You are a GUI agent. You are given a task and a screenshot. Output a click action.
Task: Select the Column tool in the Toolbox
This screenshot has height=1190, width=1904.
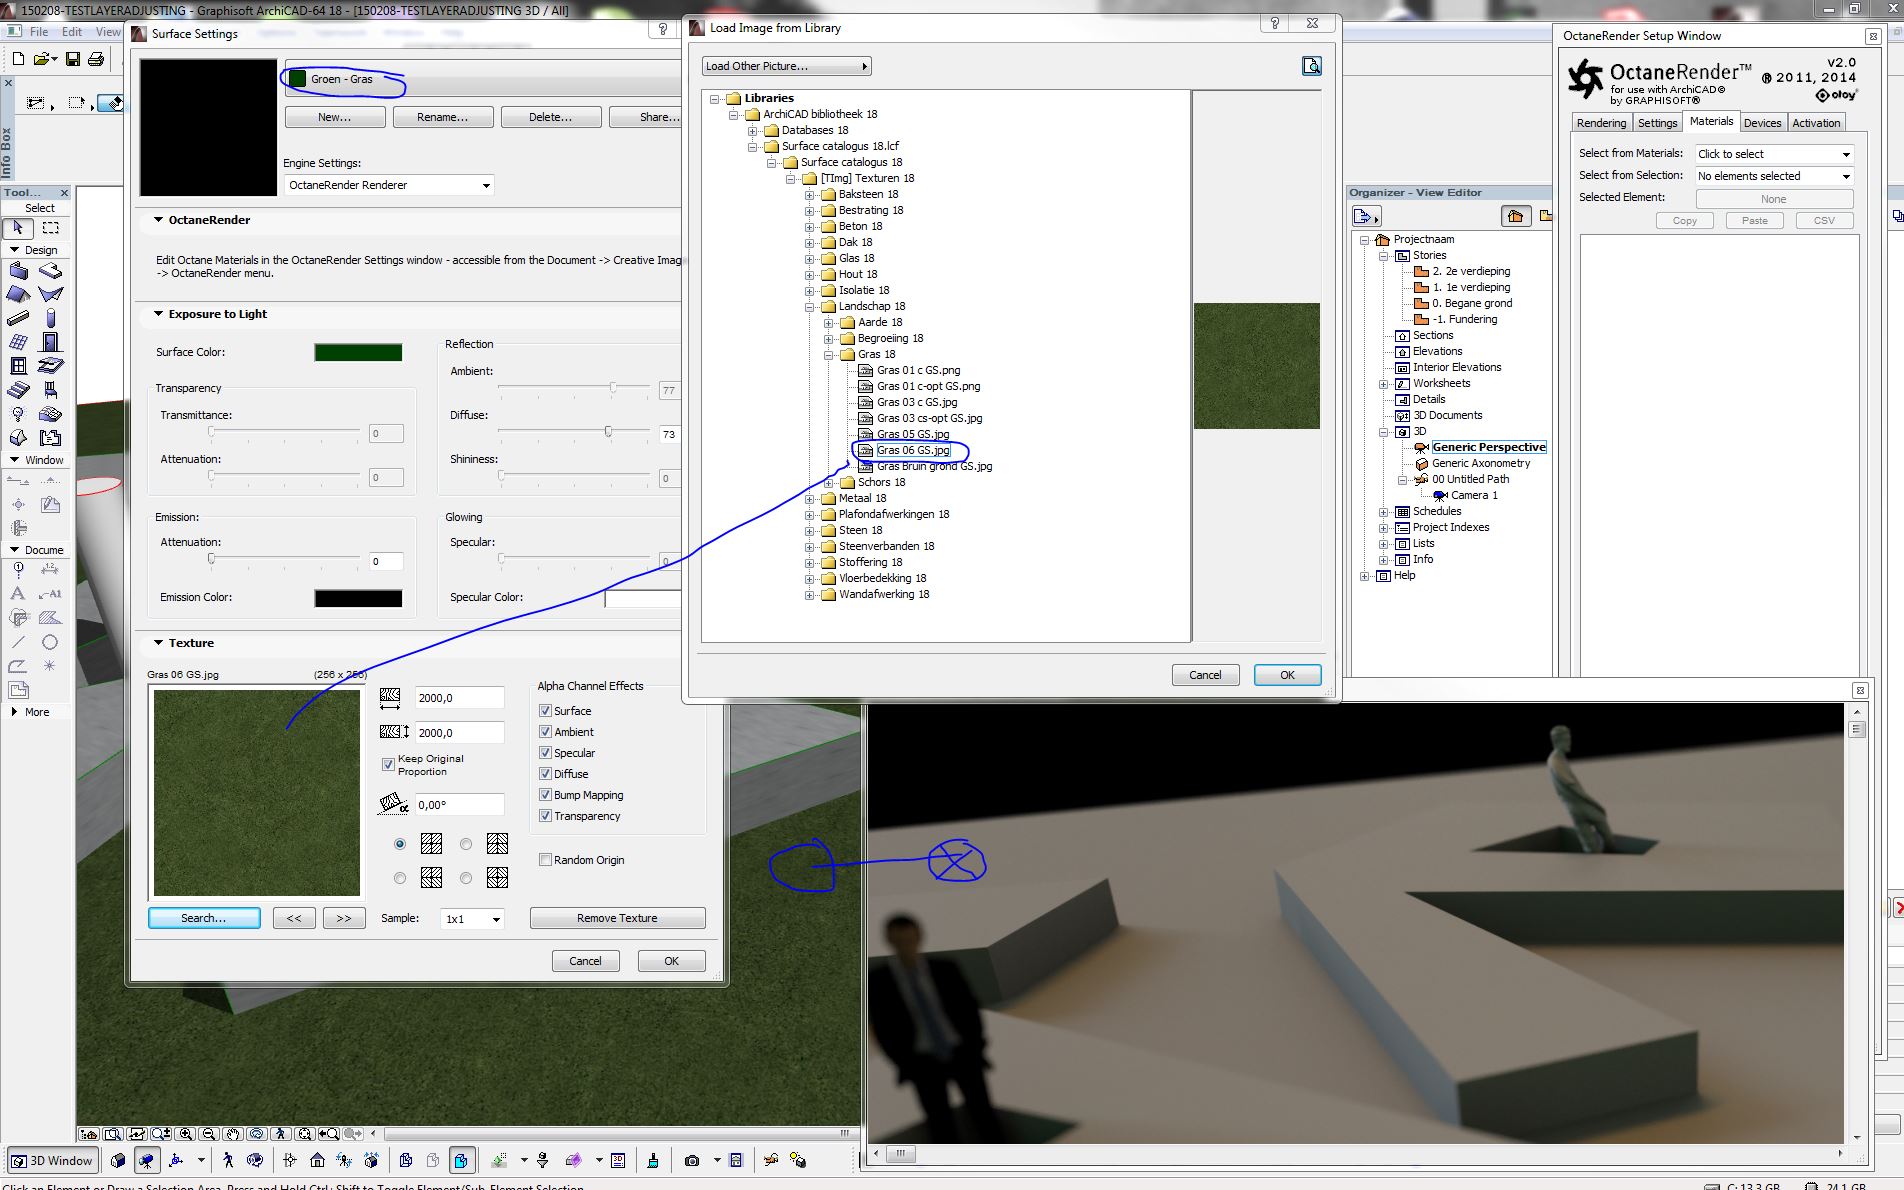tap(50, 318)
